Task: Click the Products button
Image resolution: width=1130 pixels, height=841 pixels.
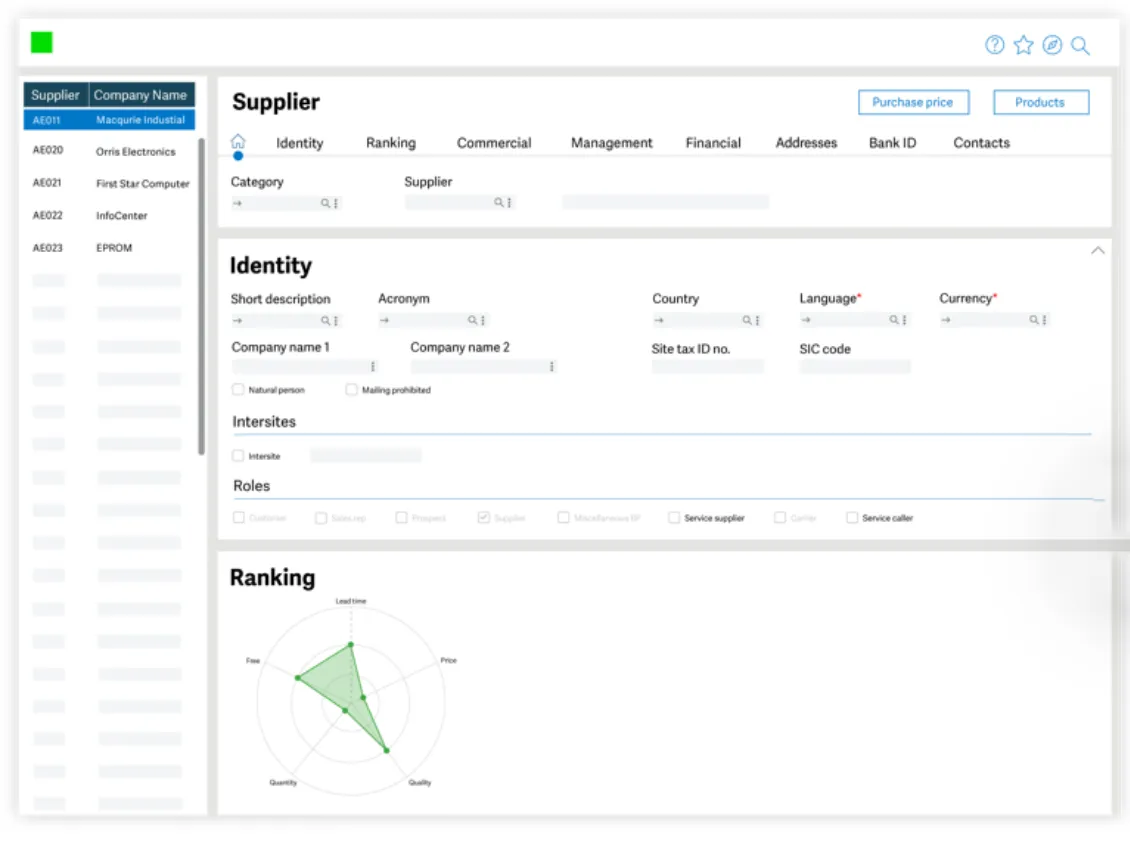Action: 1041,102
